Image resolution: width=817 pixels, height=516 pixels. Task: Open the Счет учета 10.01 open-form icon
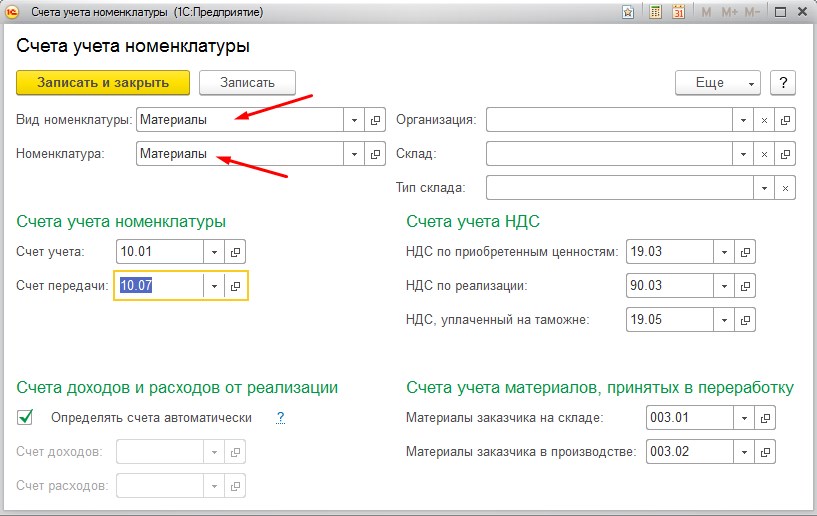(x=235, y=252)
